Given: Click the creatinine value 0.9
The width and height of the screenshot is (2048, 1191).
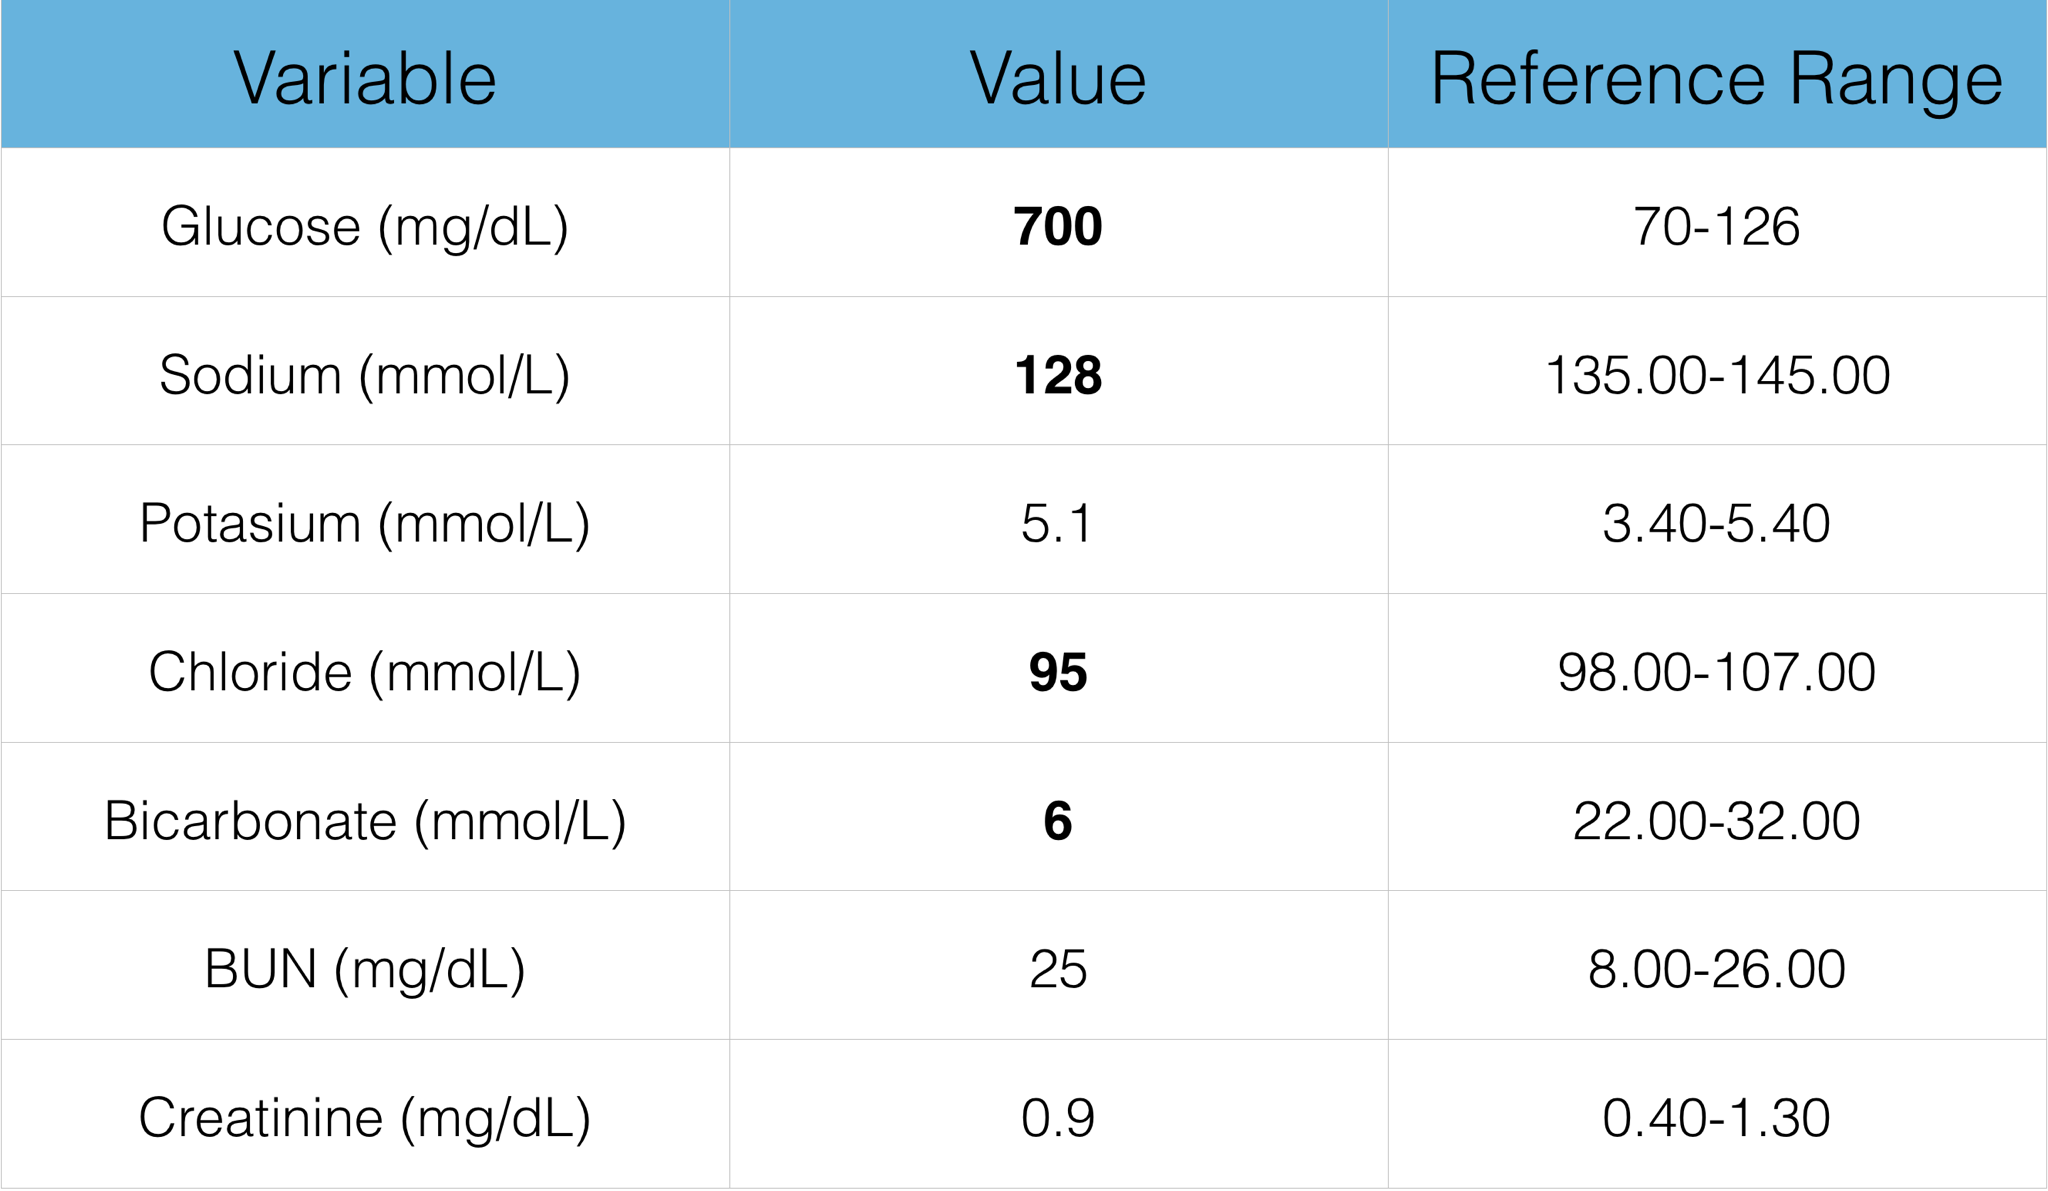Looking at the screenshot, I should (1058, 1118).
